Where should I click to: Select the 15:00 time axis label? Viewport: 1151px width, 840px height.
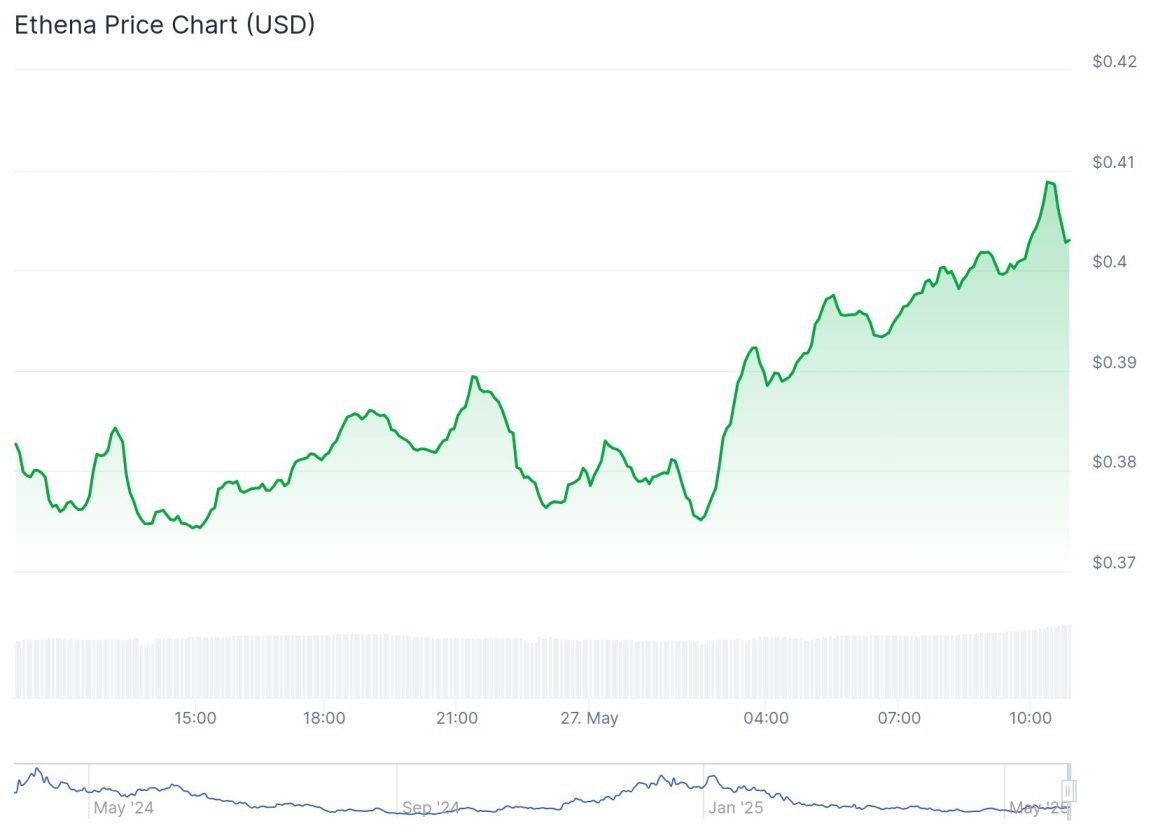[x=195, y=718]
